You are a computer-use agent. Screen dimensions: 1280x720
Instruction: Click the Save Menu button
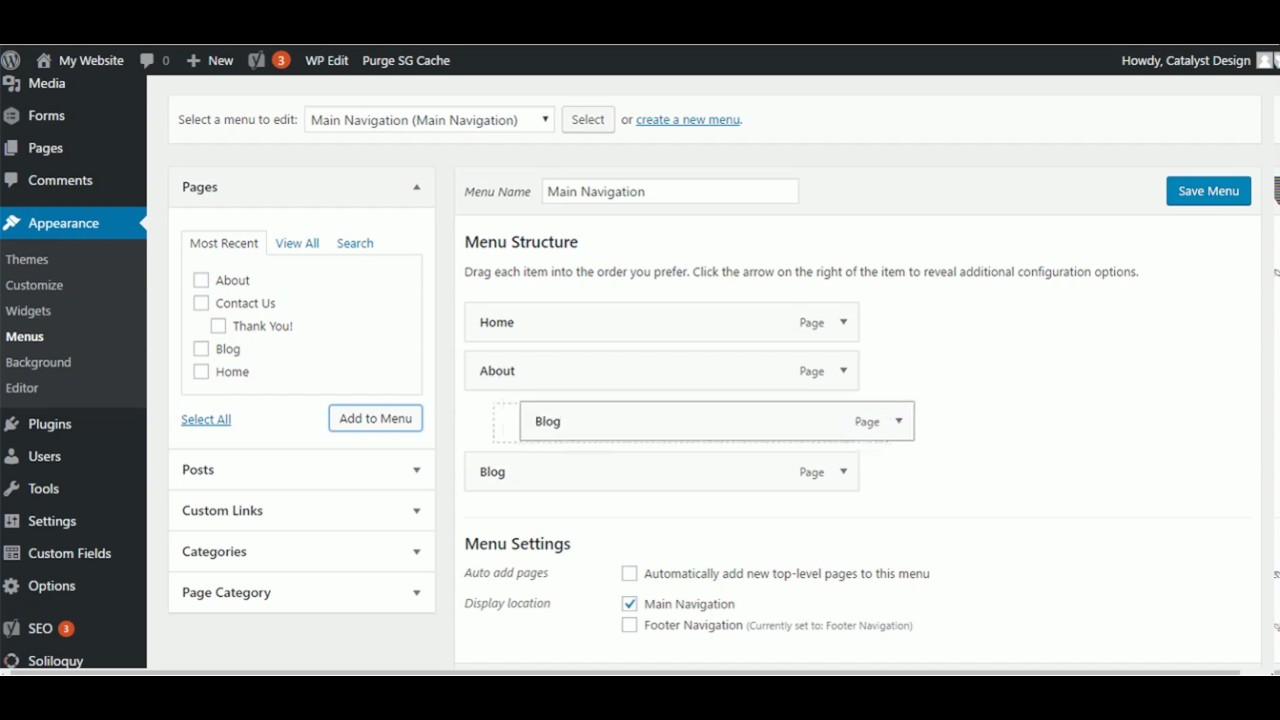click(1208, 191)
